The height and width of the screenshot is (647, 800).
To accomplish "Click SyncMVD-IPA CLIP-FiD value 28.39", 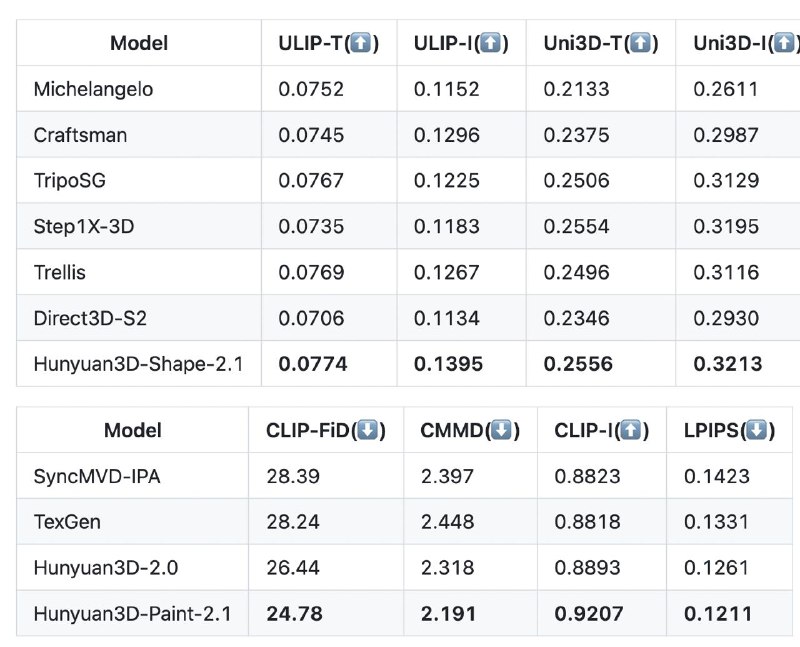I will point(293,477).
